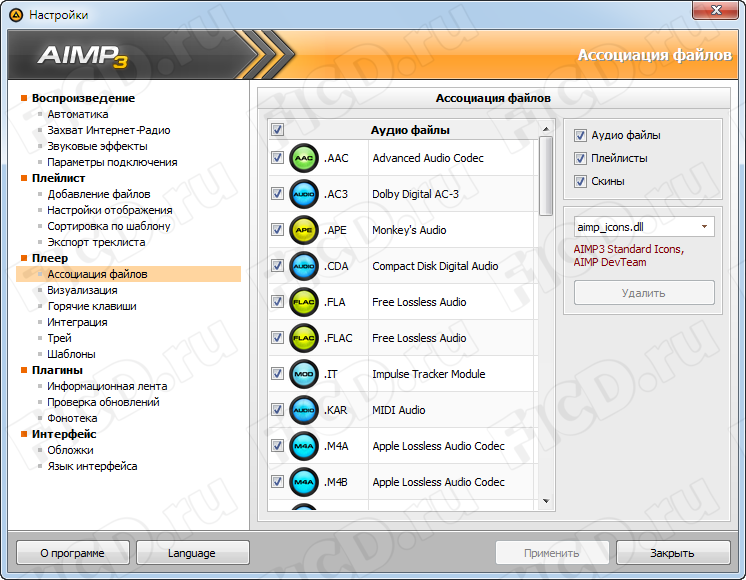
Task: Open Визуализация settings
Action: point(82,290)
